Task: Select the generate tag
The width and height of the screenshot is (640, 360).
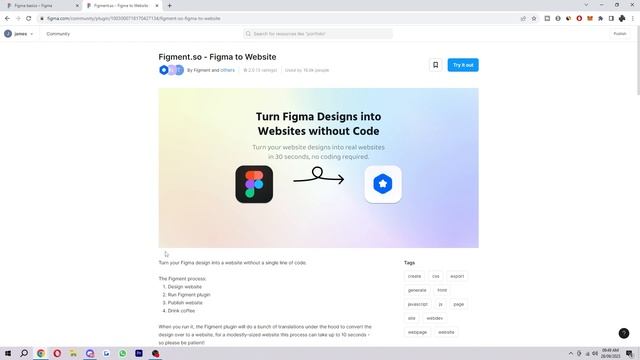Action: pyautogui.click(x=417, y=290)
